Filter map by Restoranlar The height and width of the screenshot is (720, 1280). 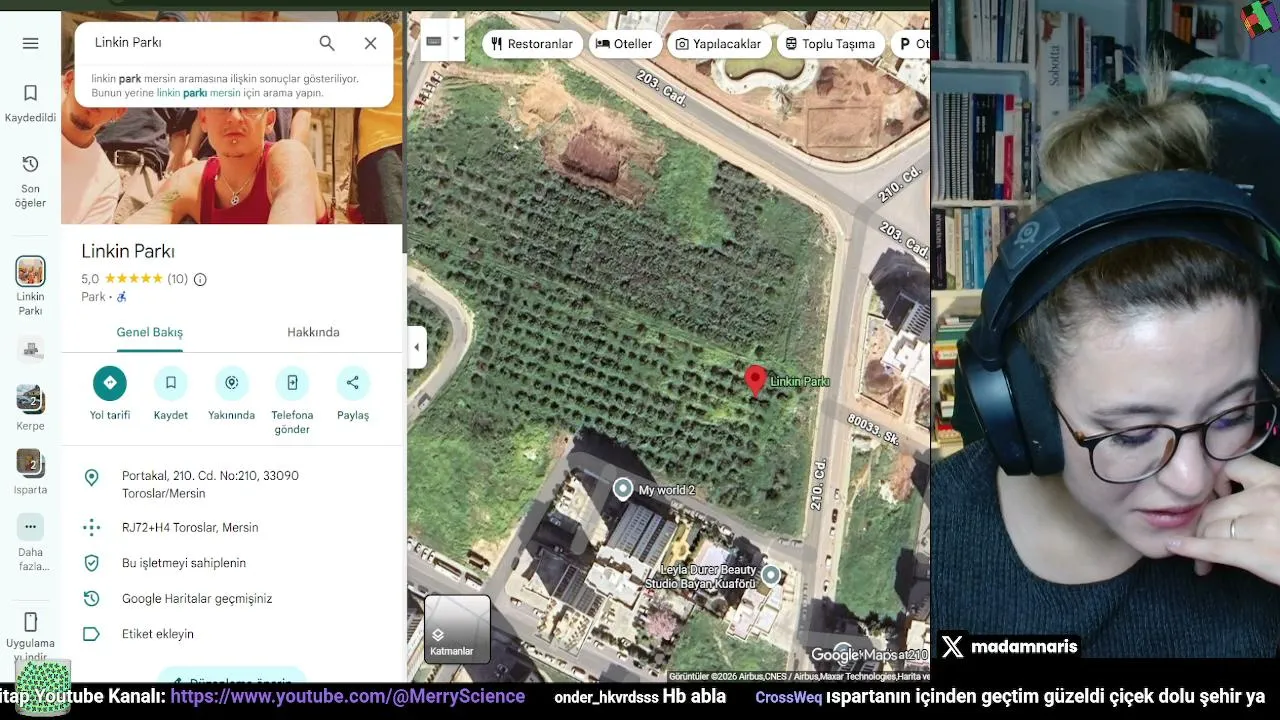tap(532, 44)
